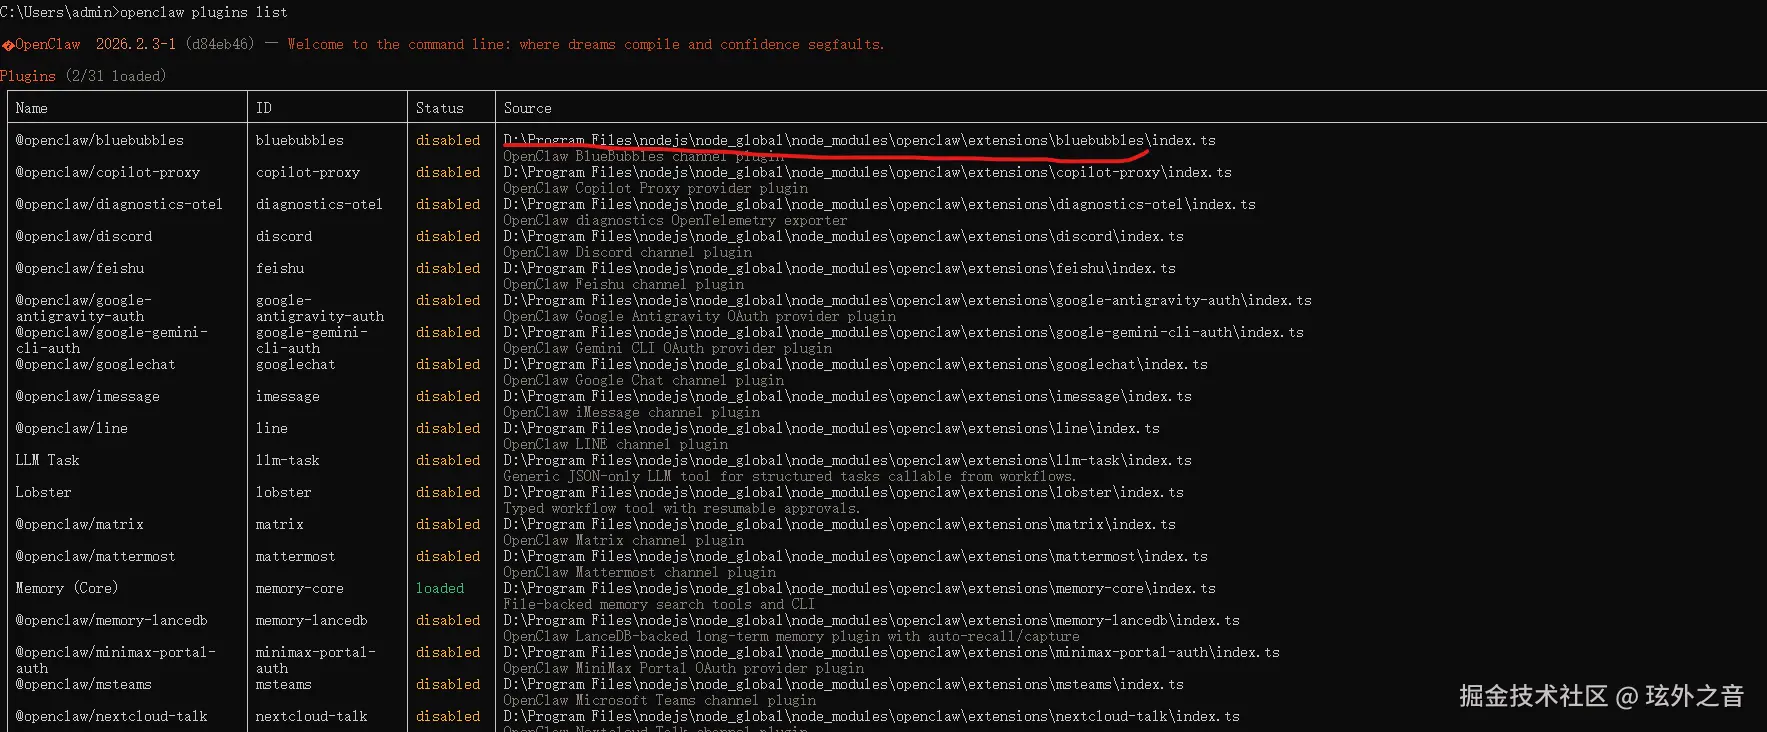1767x732 pixels.
Task: Click the 'openclaw plugins list' command text
Action: [203, 12]
